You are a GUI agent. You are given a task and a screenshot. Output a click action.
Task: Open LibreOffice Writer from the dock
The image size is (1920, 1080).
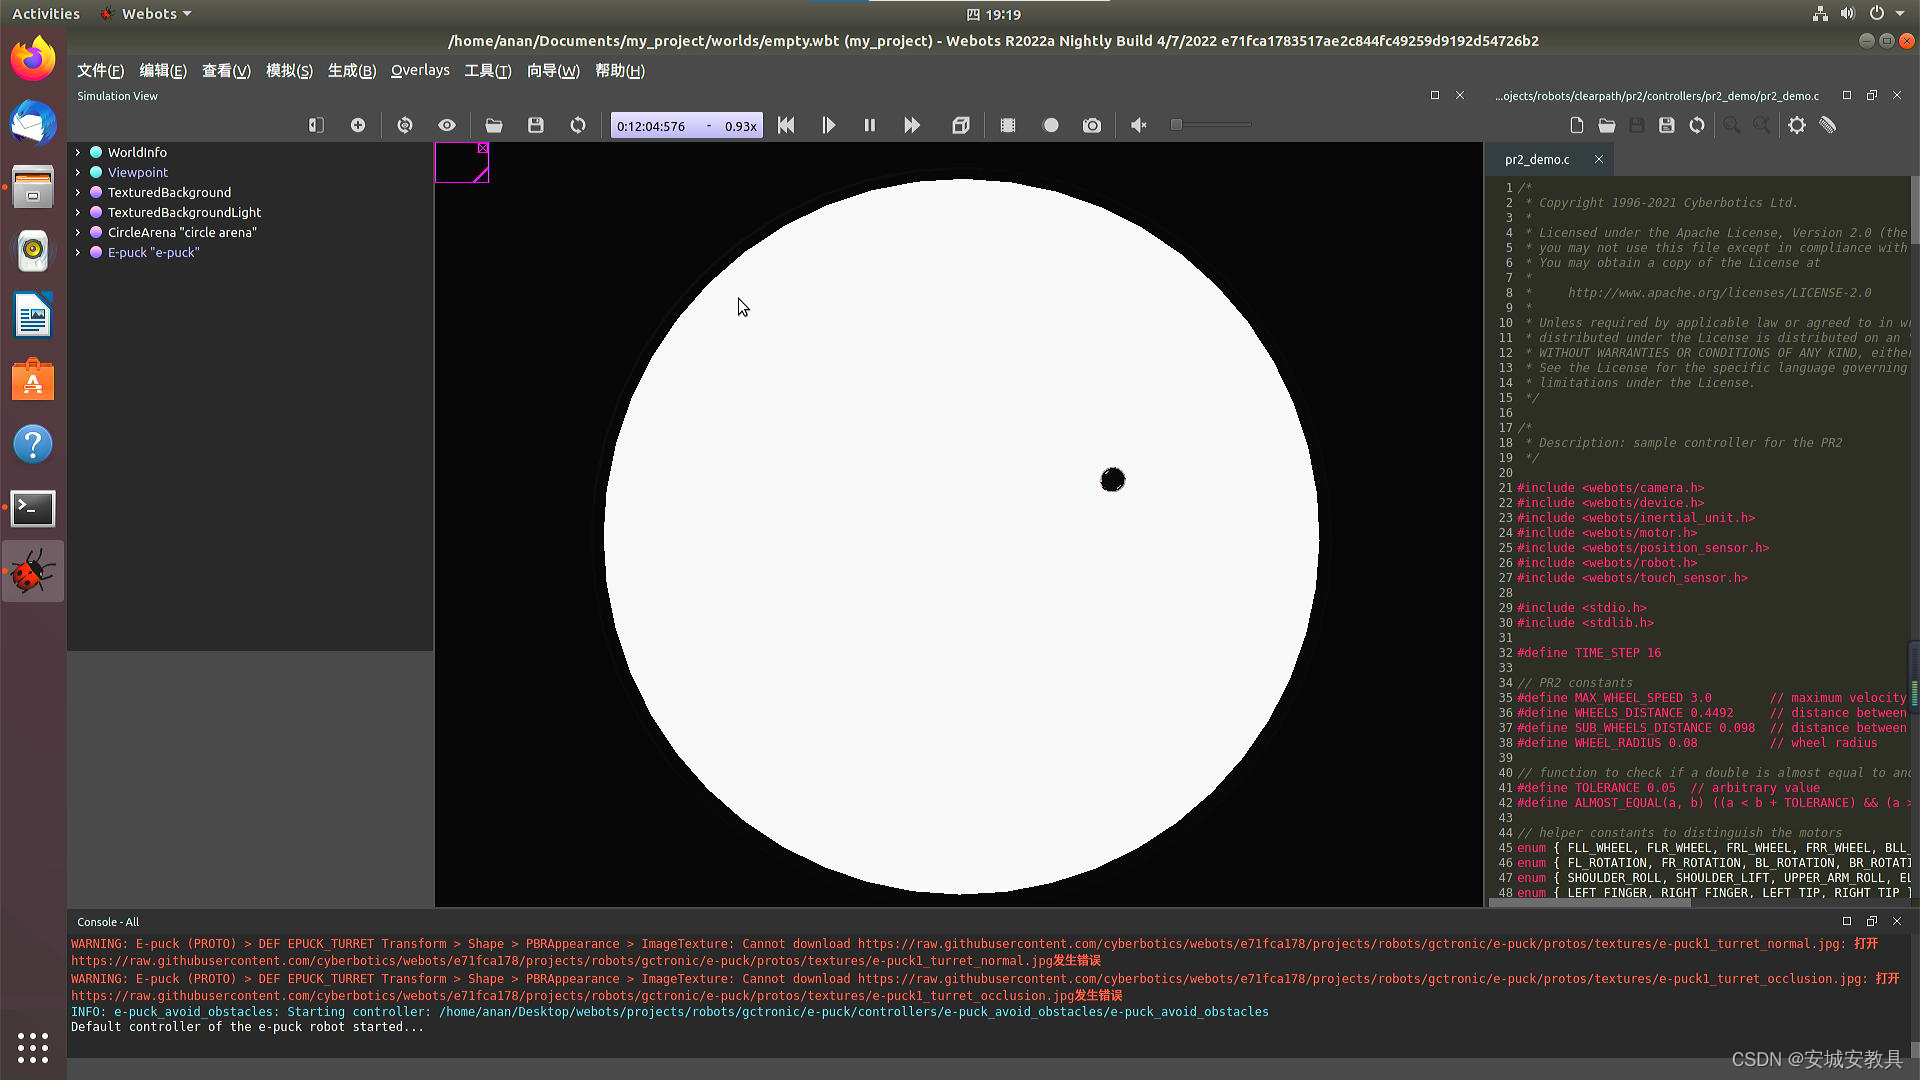tap(33, 316)
